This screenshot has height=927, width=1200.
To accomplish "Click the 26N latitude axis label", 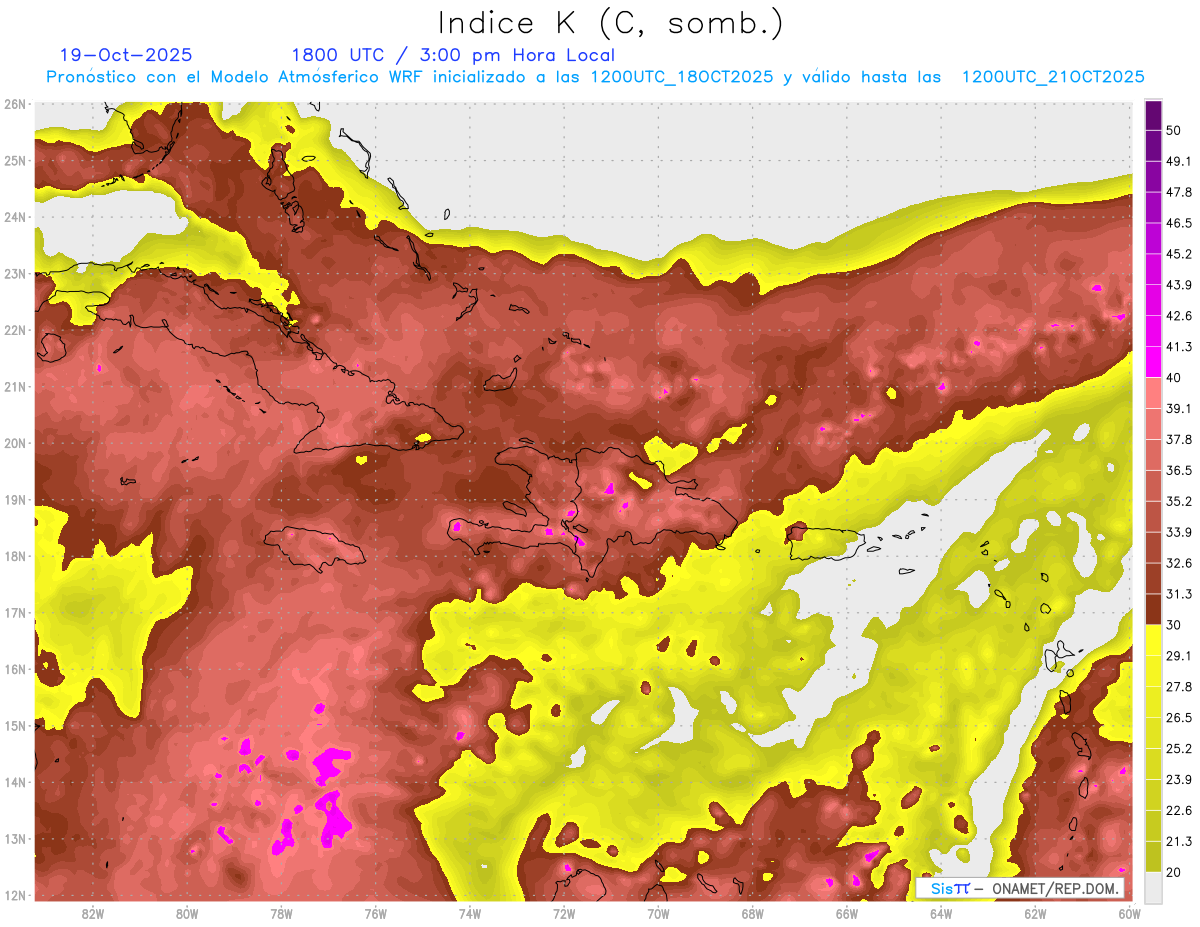I will (15, 104).
